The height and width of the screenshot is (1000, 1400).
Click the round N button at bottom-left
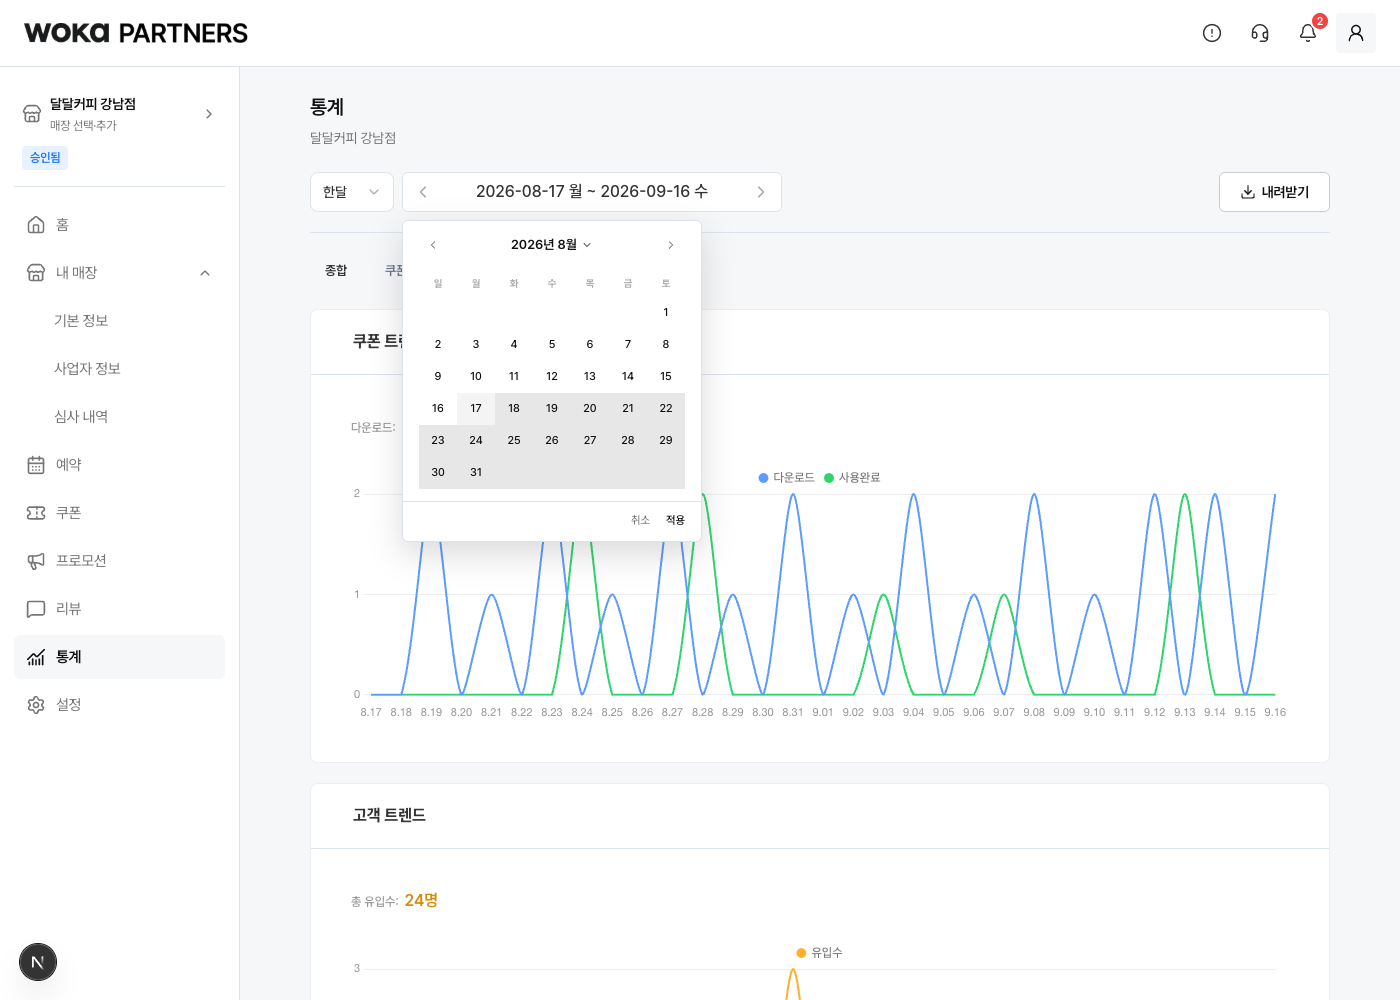point(38,962)
